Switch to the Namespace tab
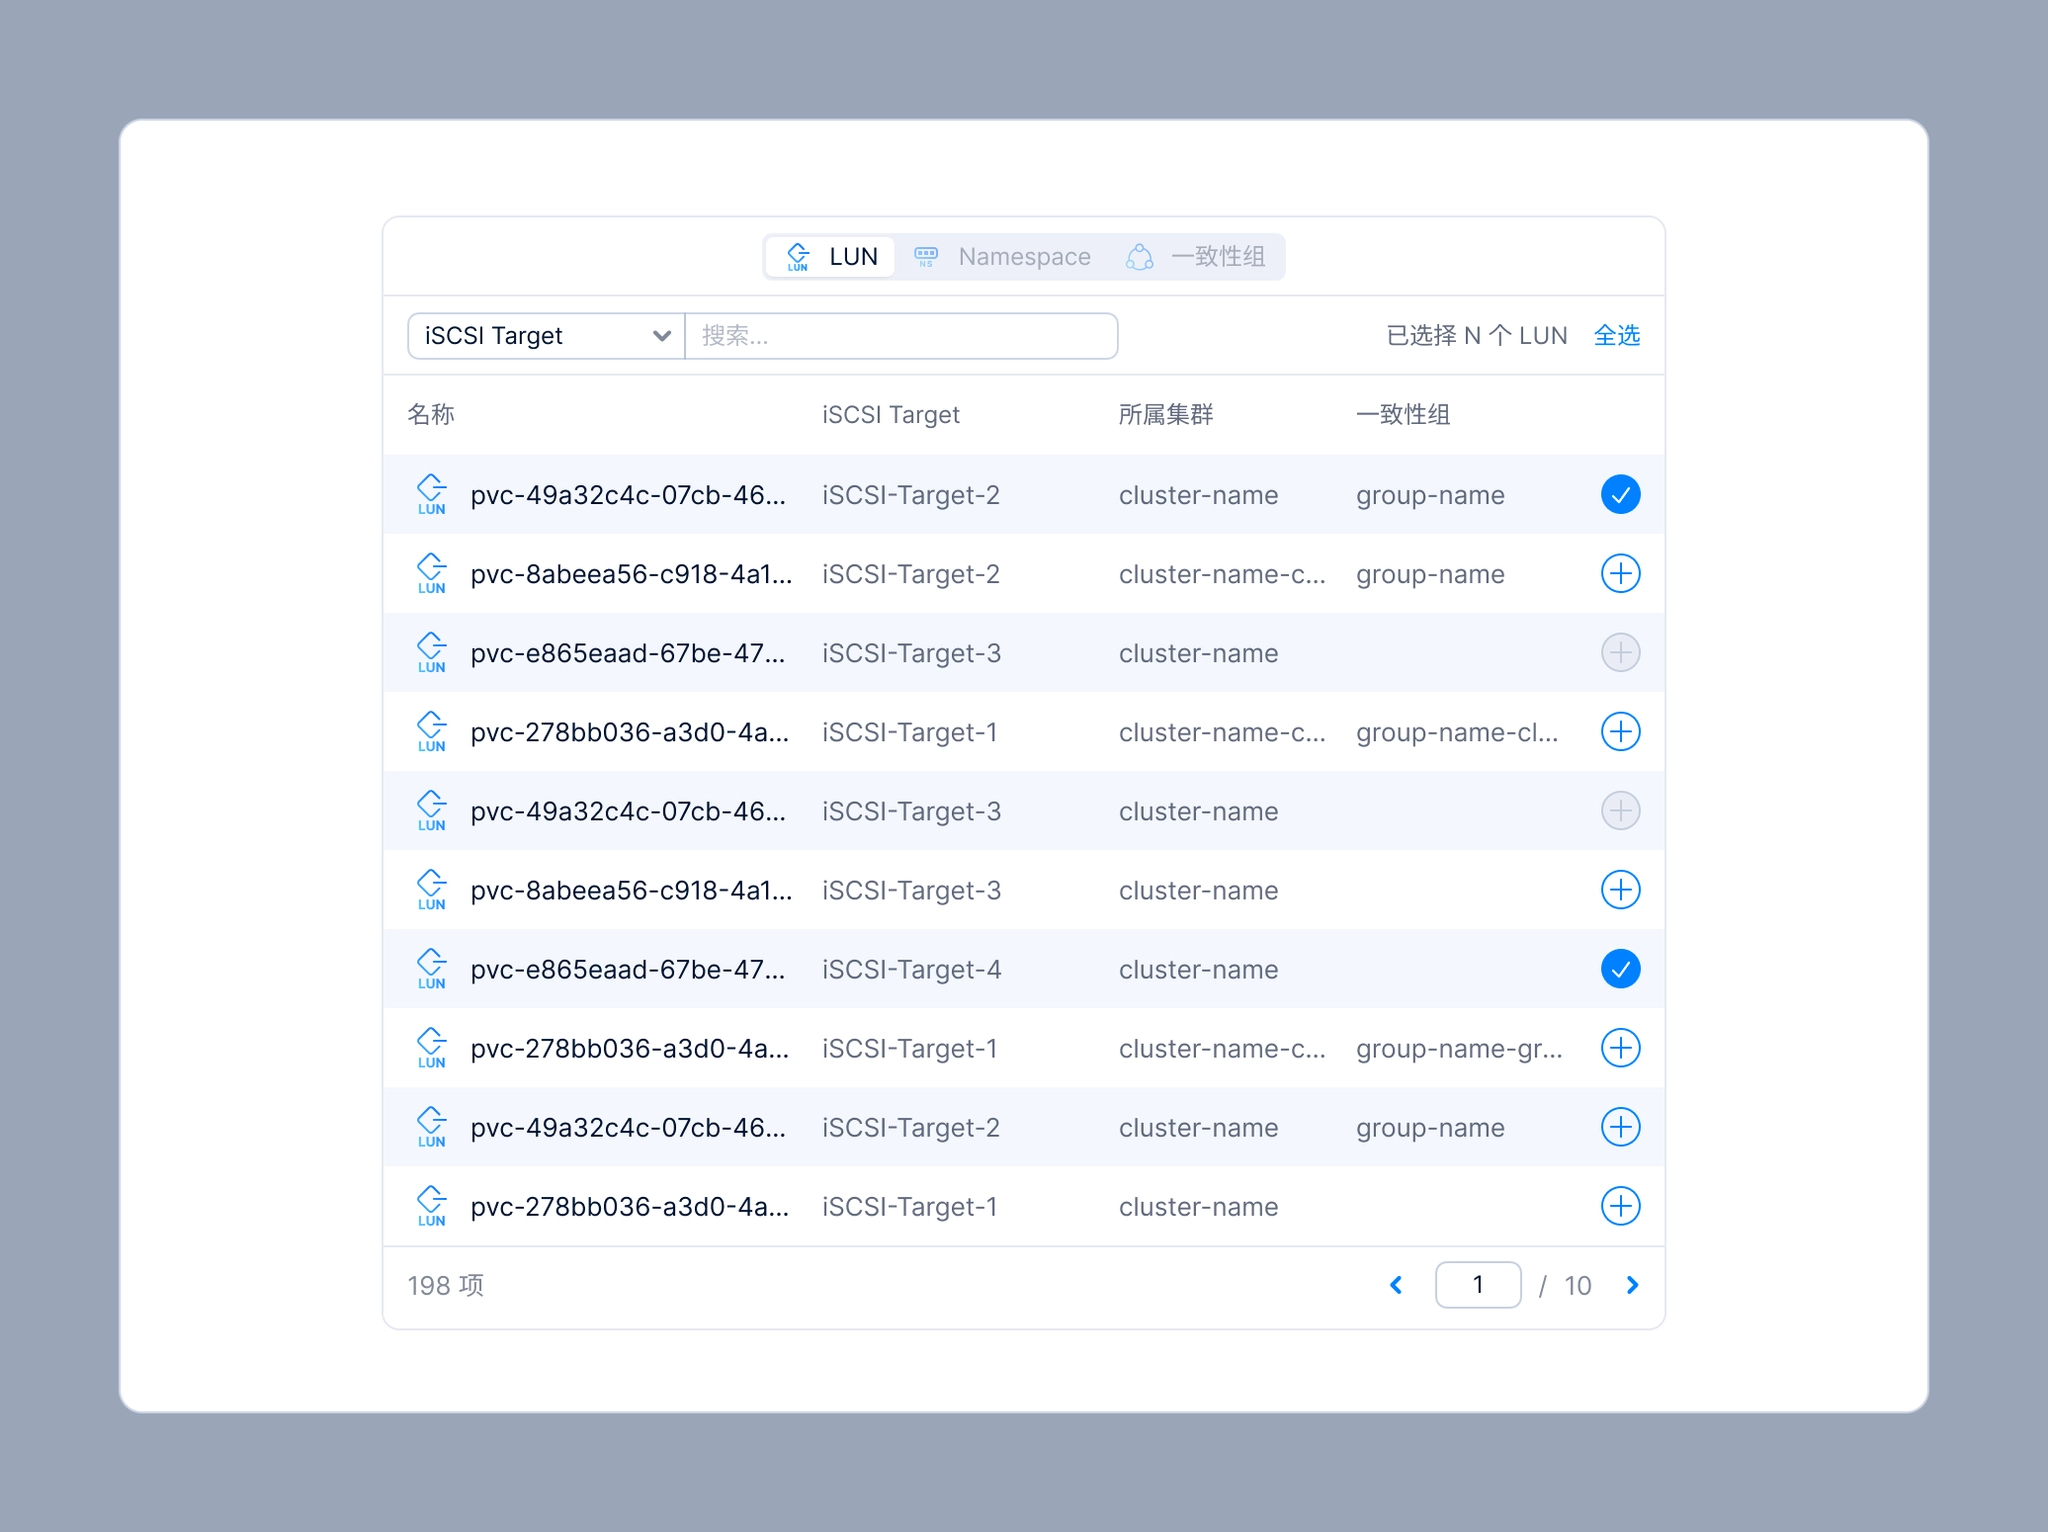Viewport: 2048px width, 1532px height. (1003, 257)
